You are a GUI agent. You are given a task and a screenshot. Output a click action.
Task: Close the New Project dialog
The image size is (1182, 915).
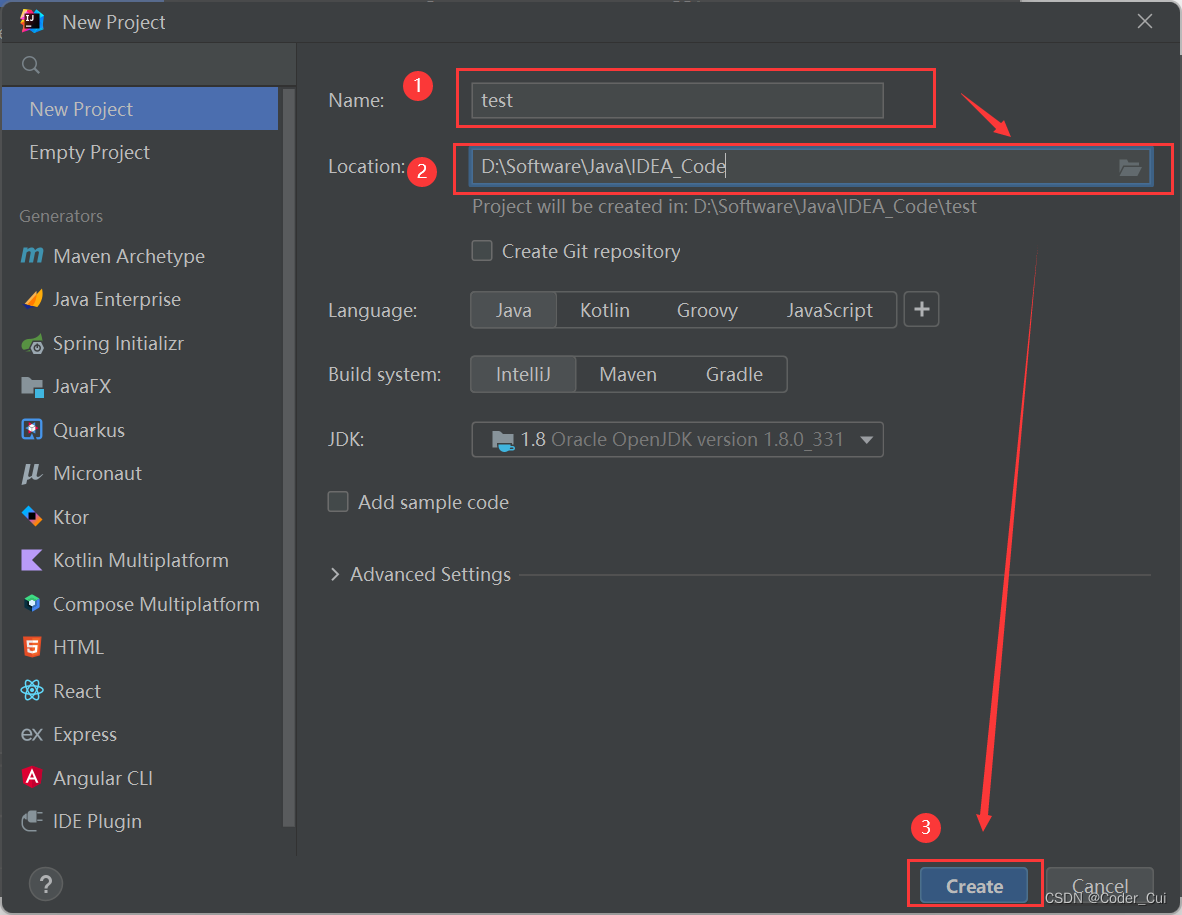point(1144,22)
